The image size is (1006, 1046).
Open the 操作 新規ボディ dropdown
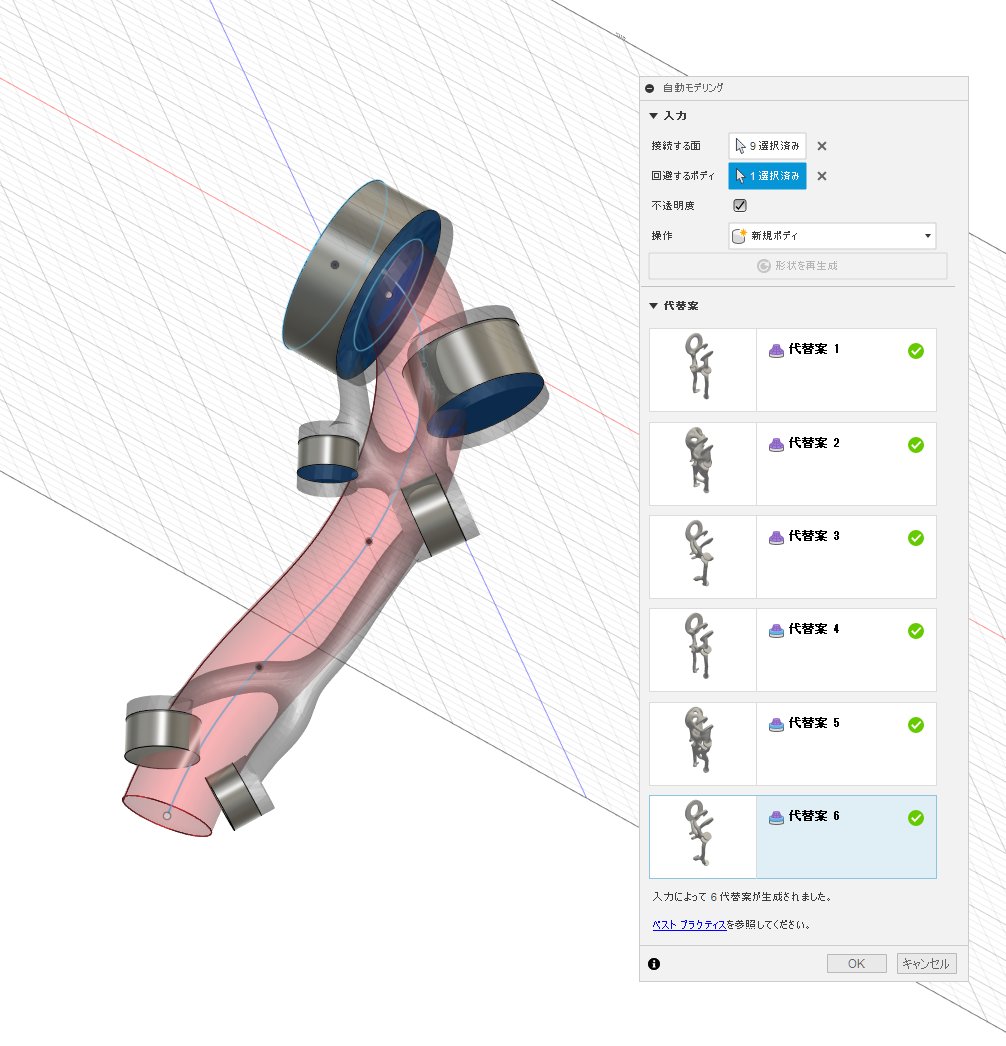tap(832, 235)
